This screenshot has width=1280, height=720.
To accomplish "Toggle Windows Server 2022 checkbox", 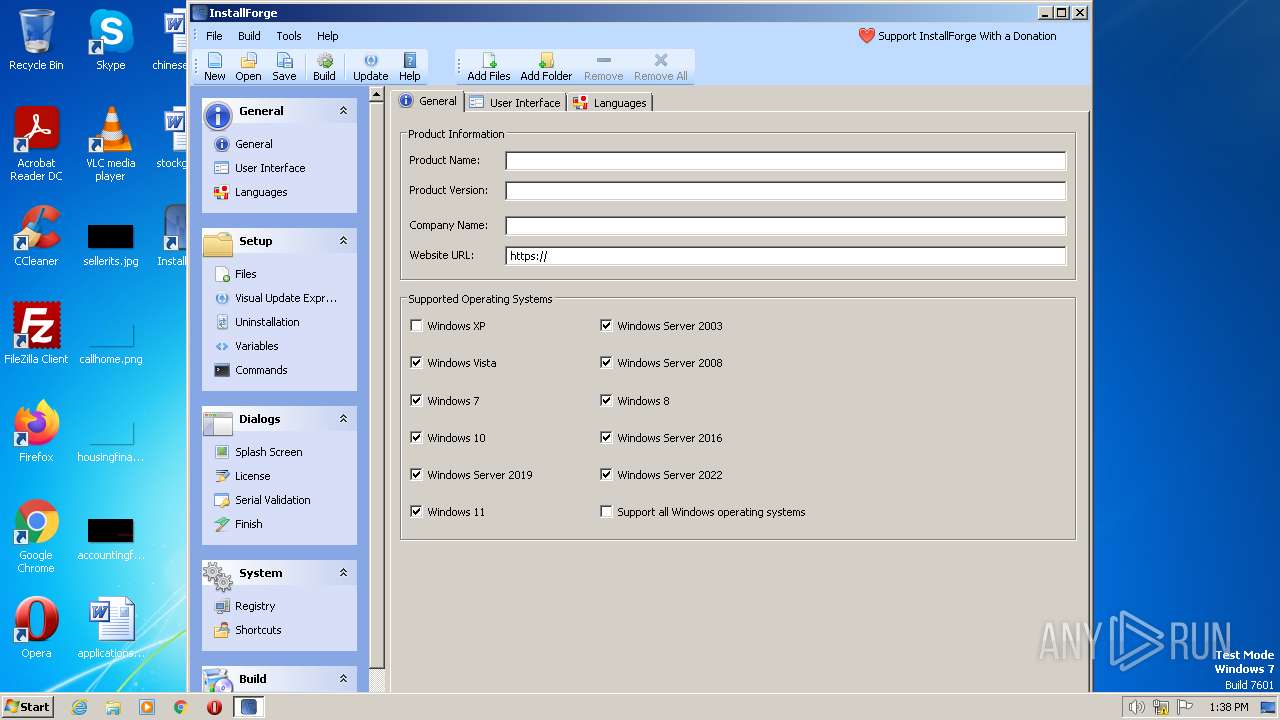I will (606, 475).
